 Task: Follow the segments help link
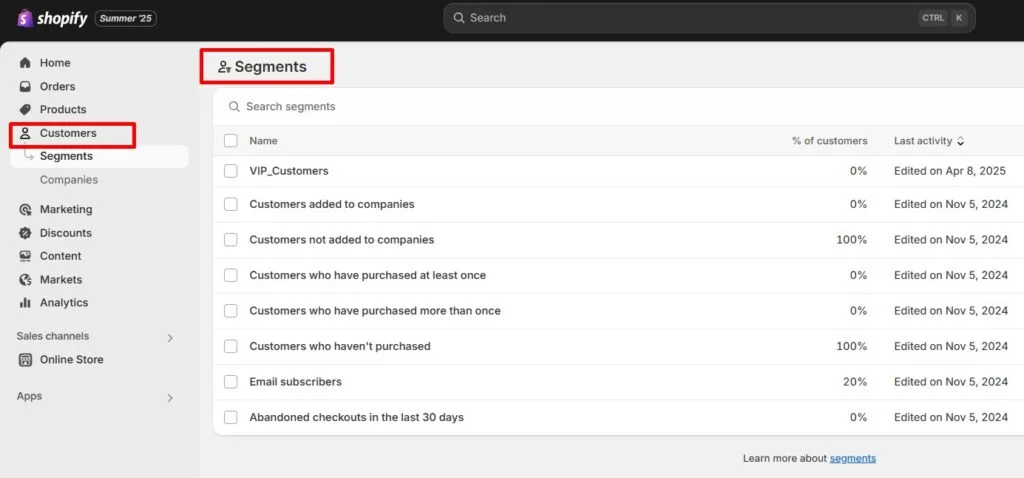(x=853, y=458)
